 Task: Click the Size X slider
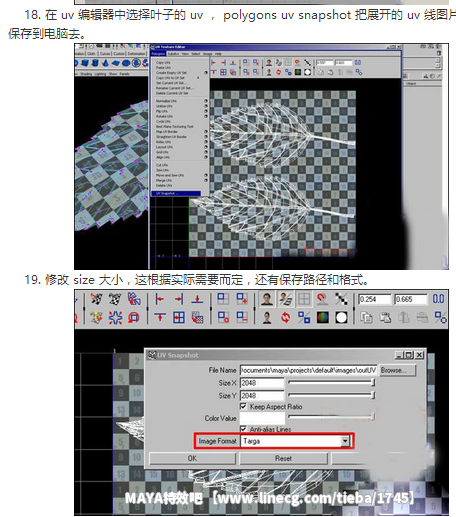[x=331, y=382]
